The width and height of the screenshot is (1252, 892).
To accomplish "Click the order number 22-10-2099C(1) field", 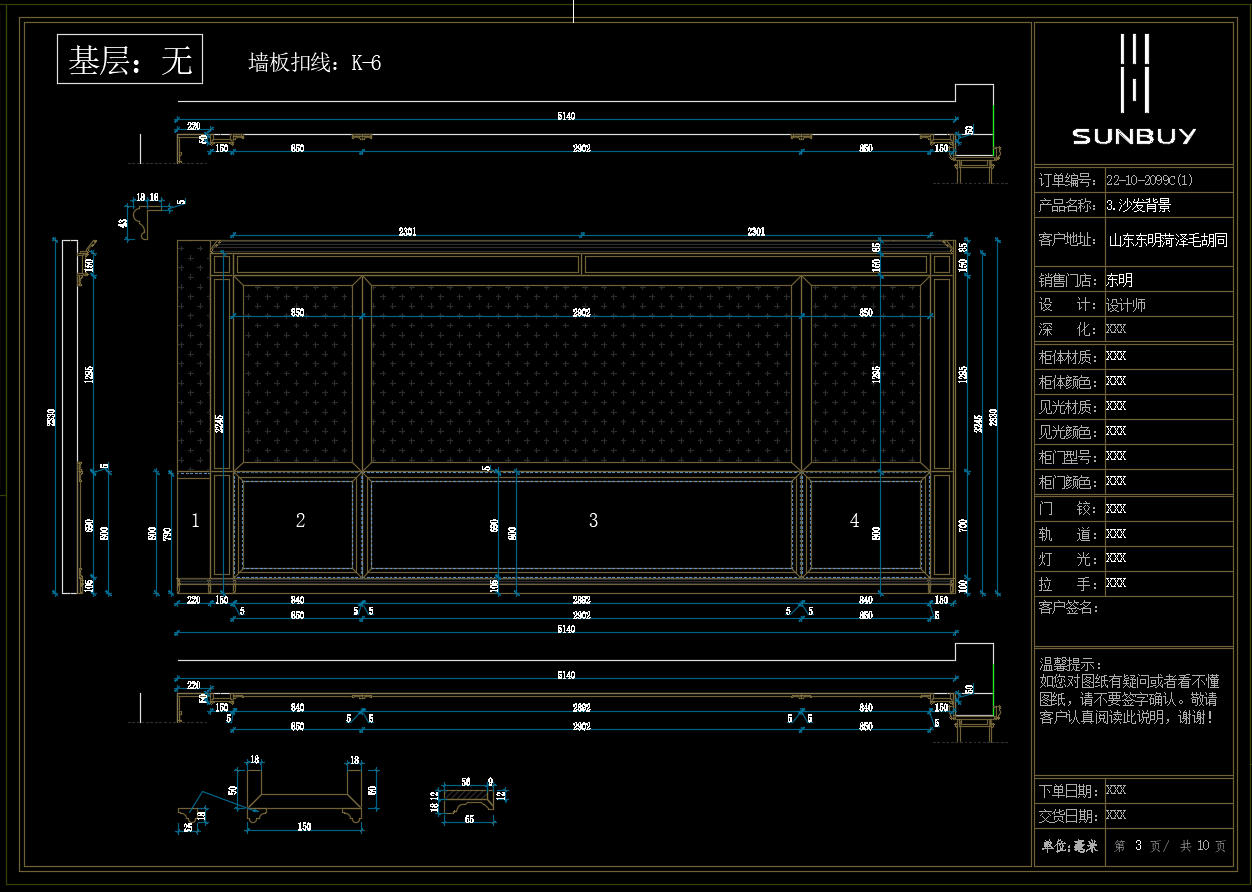I will [1149, 180].
